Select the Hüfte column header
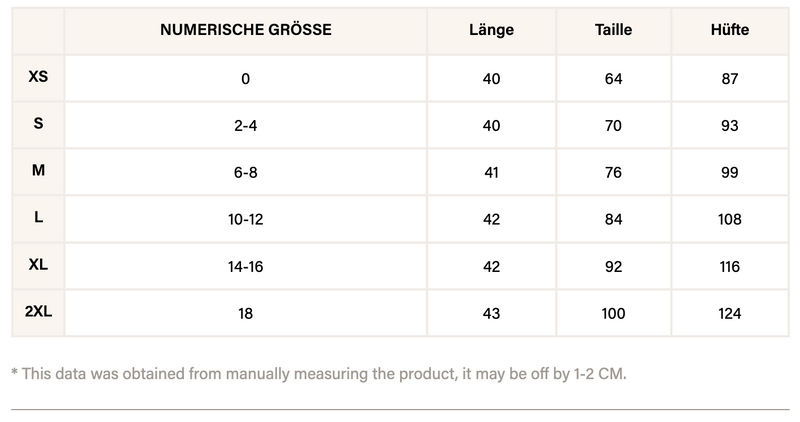 pyautogui.click(x=729, y=30)
